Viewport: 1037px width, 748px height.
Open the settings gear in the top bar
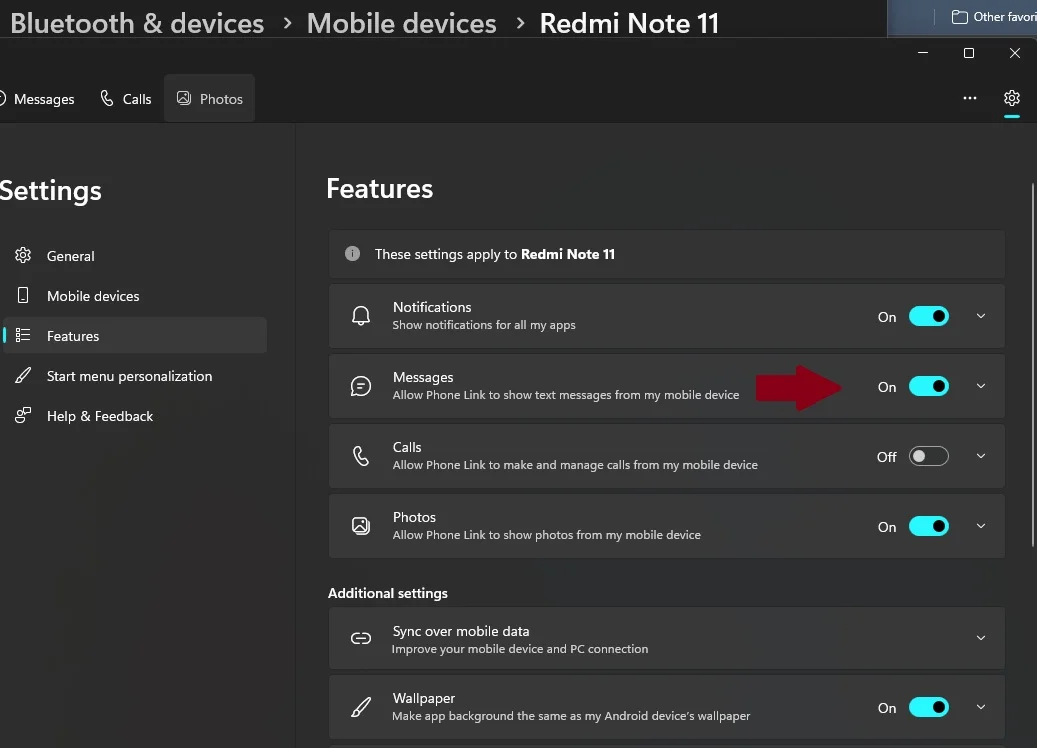pos(1011,99)
